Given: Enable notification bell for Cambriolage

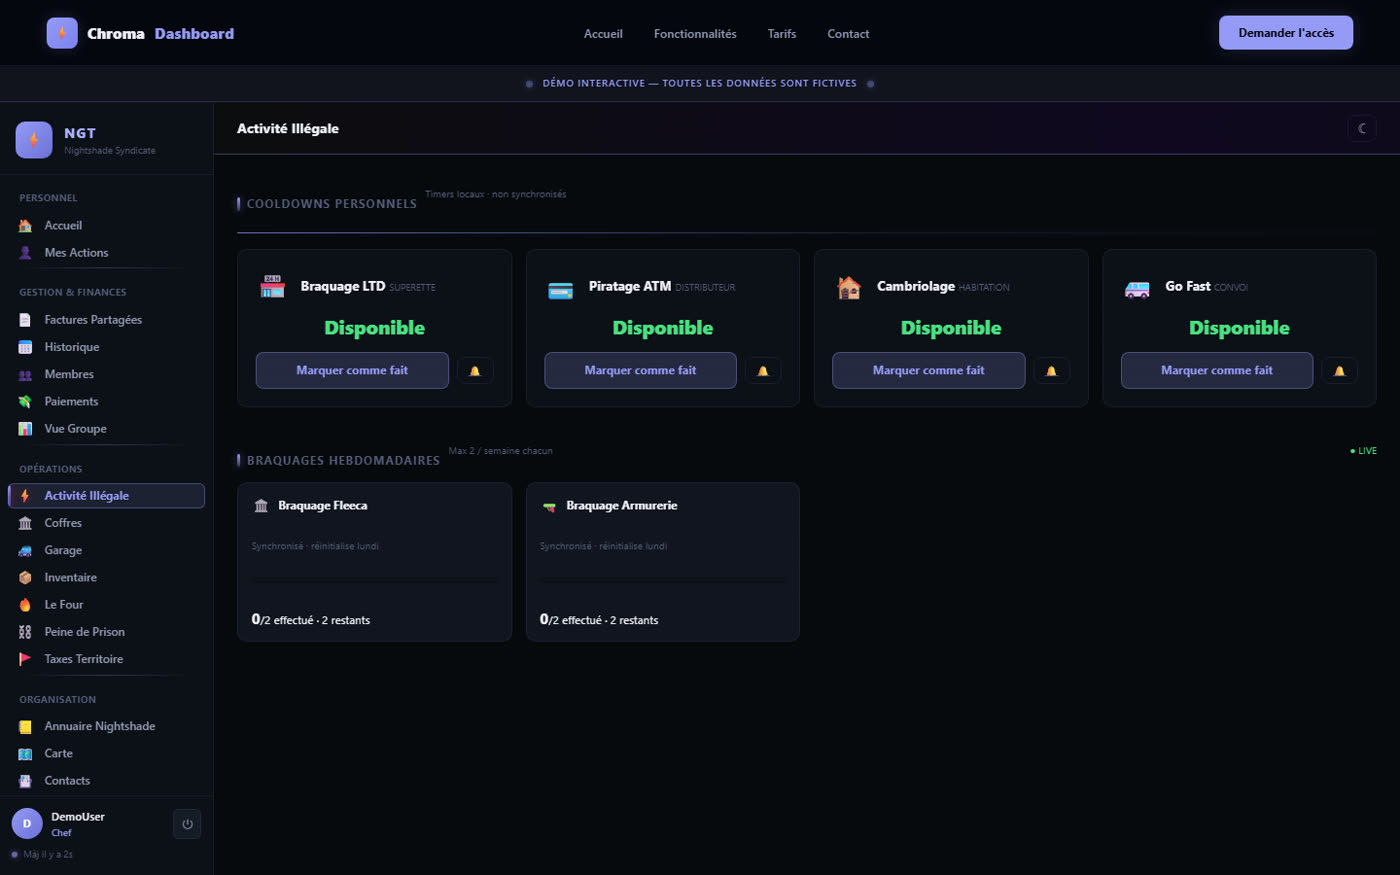Looking at the screenshot, I should (x=1051, y=370).
